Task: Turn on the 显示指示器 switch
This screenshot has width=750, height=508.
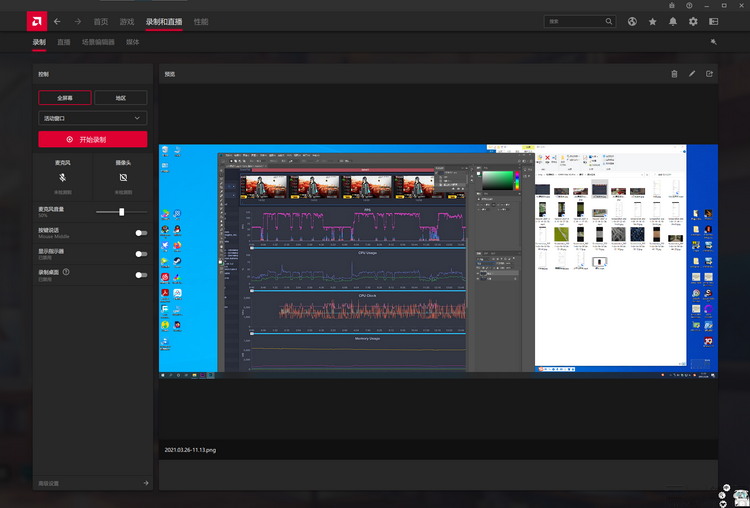Action: pos(140,254)
